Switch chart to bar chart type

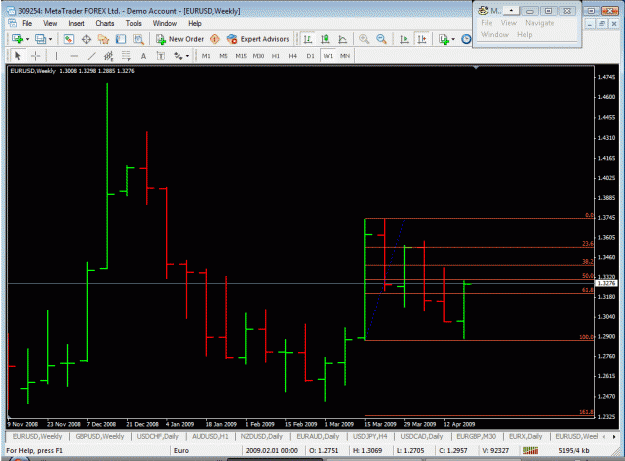[308, 39]
